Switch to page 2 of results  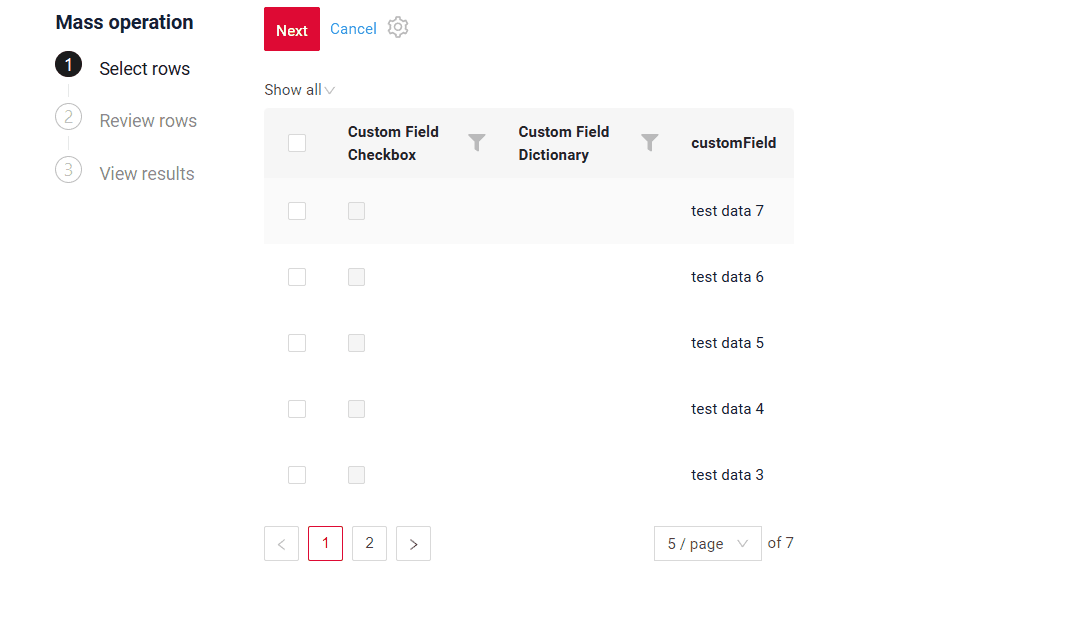(369, 544)
